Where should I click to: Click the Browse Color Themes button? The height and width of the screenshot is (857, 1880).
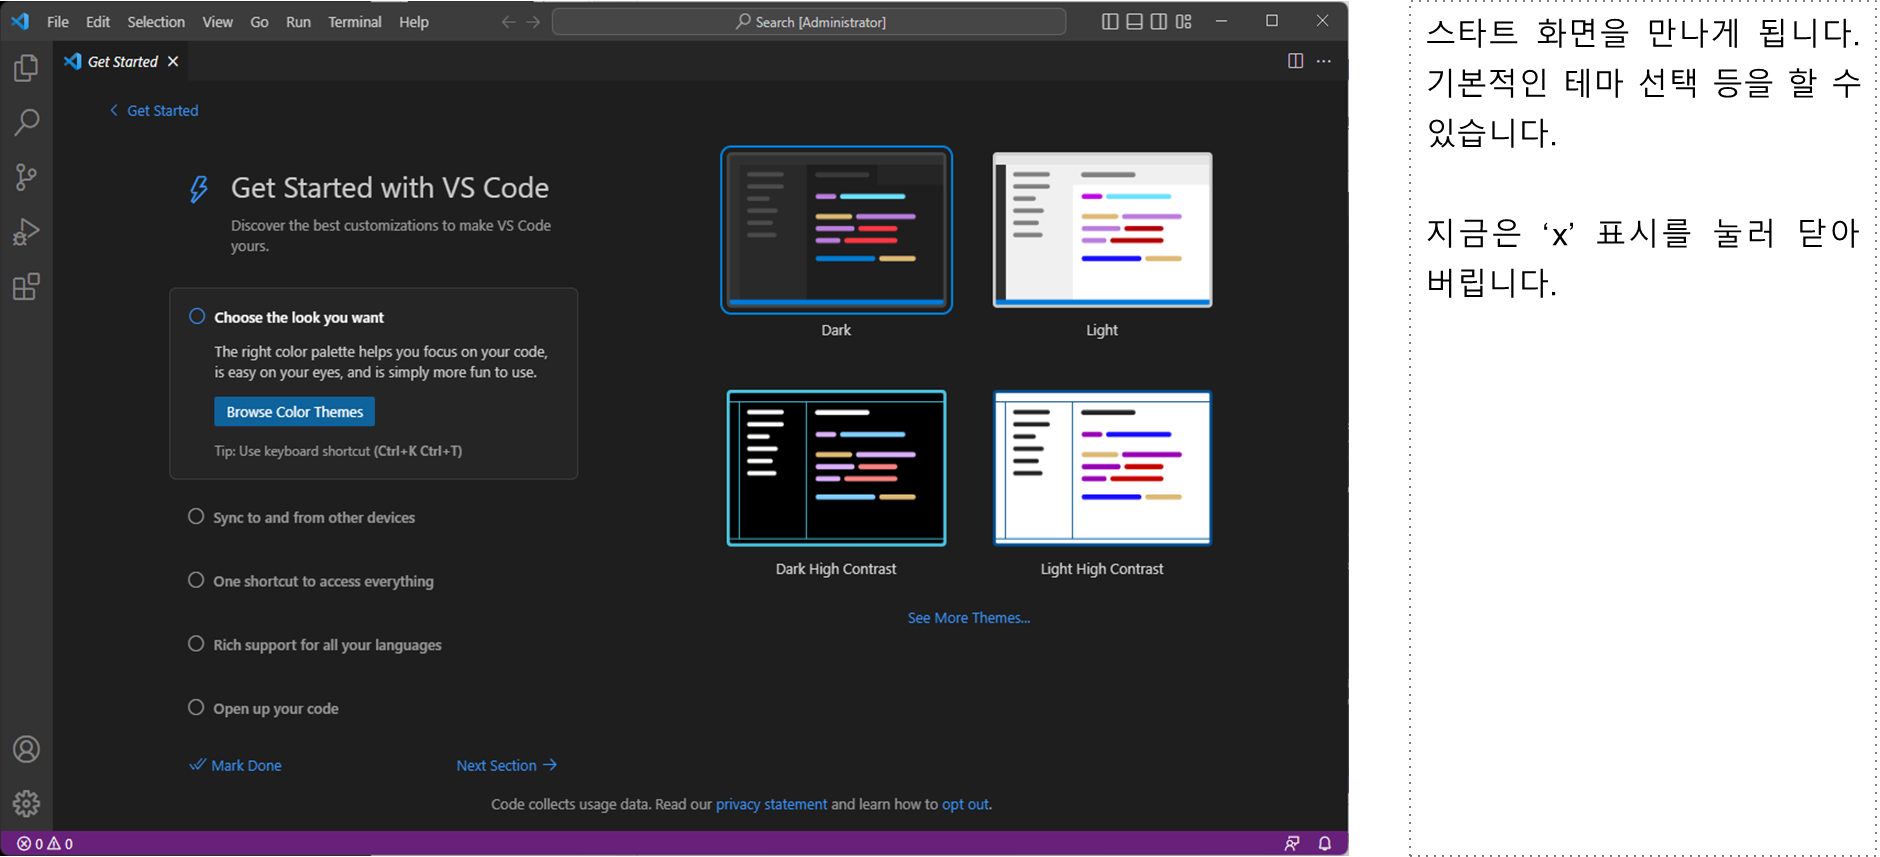(x=295, y=412)
